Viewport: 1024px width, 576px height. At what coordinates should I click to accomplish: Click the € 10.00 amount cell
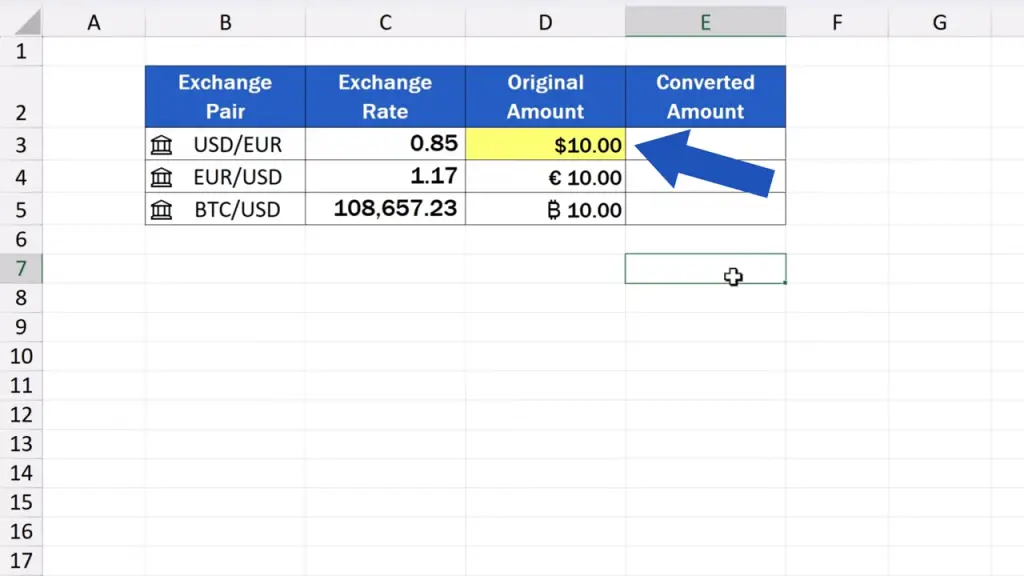546,178
